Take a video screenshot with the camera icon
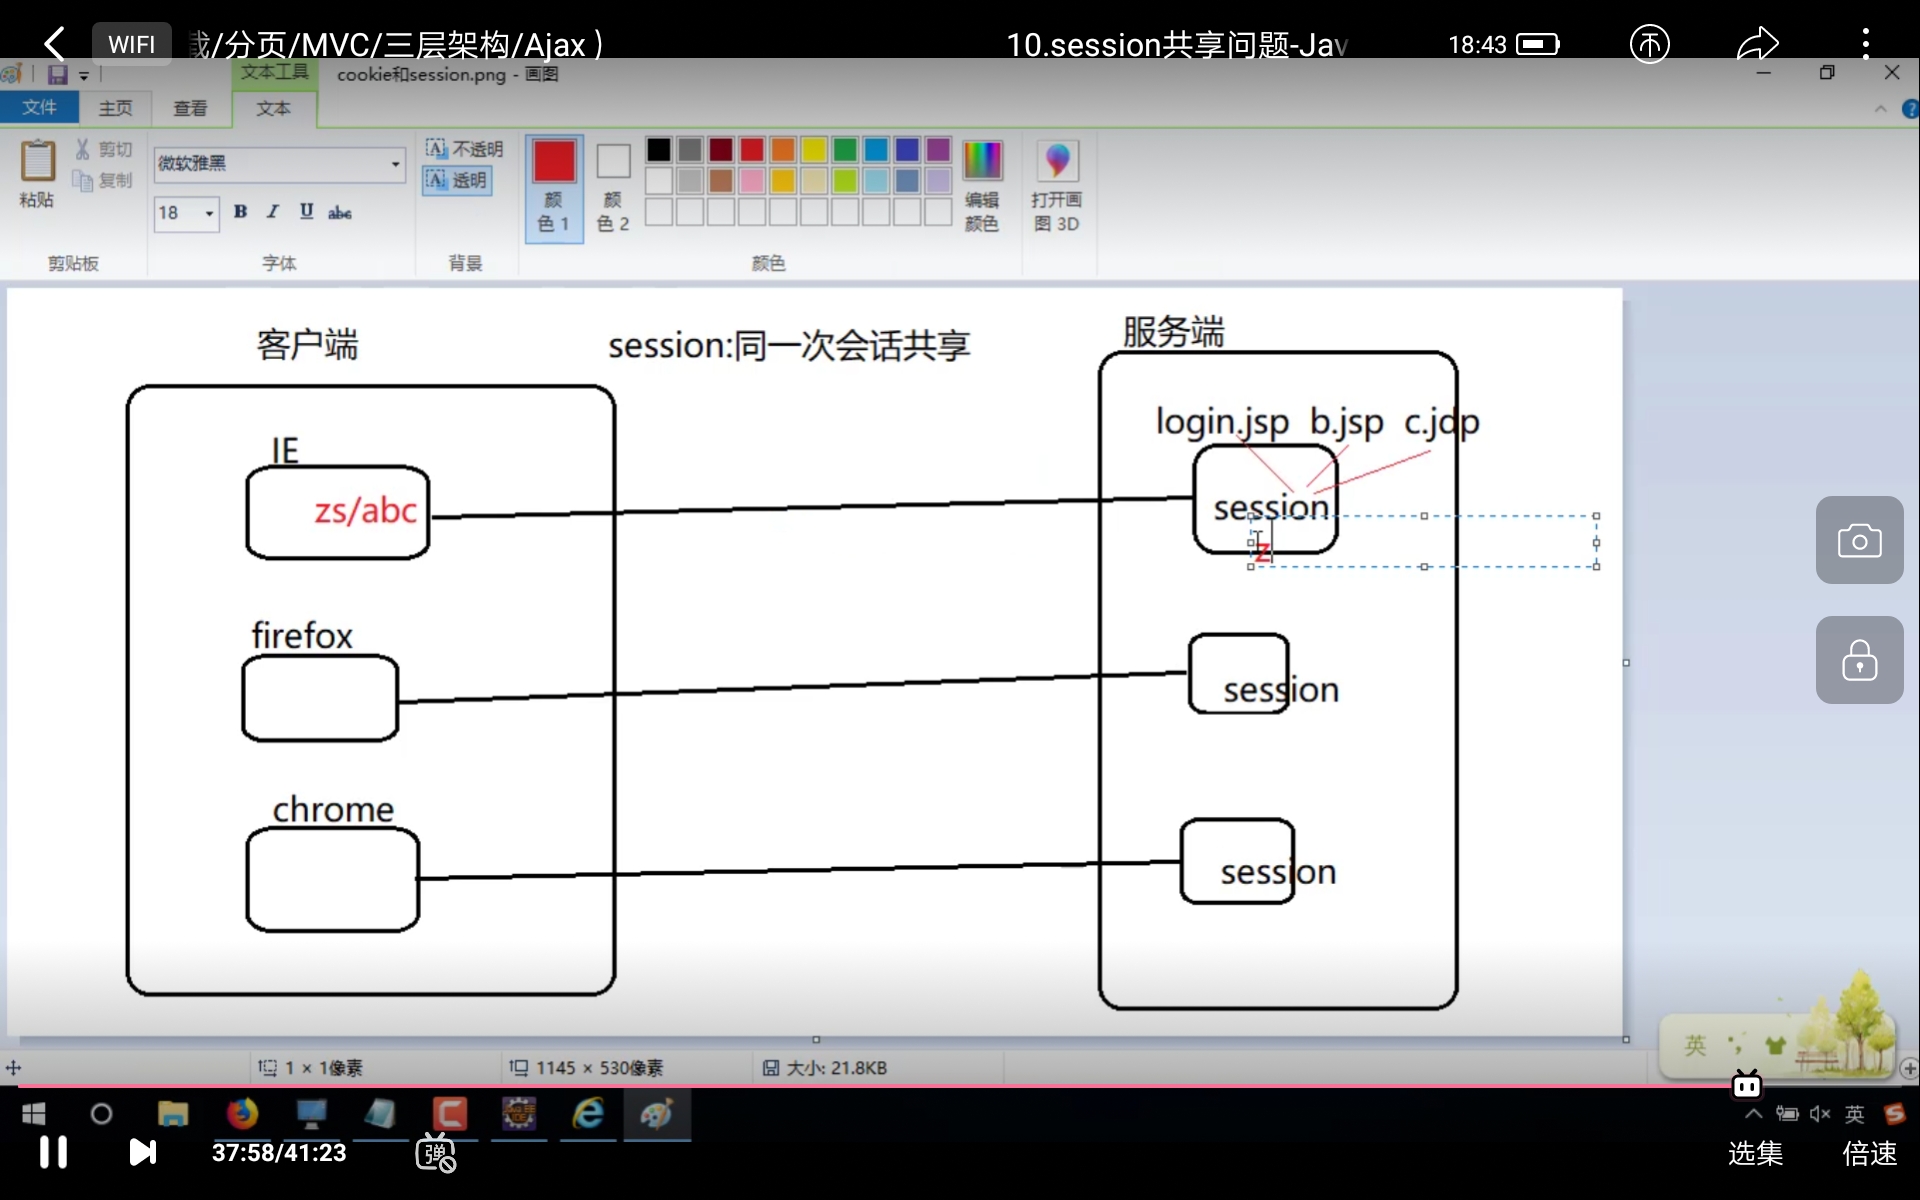1920x1200 pixels. [x=1859, y=541]
